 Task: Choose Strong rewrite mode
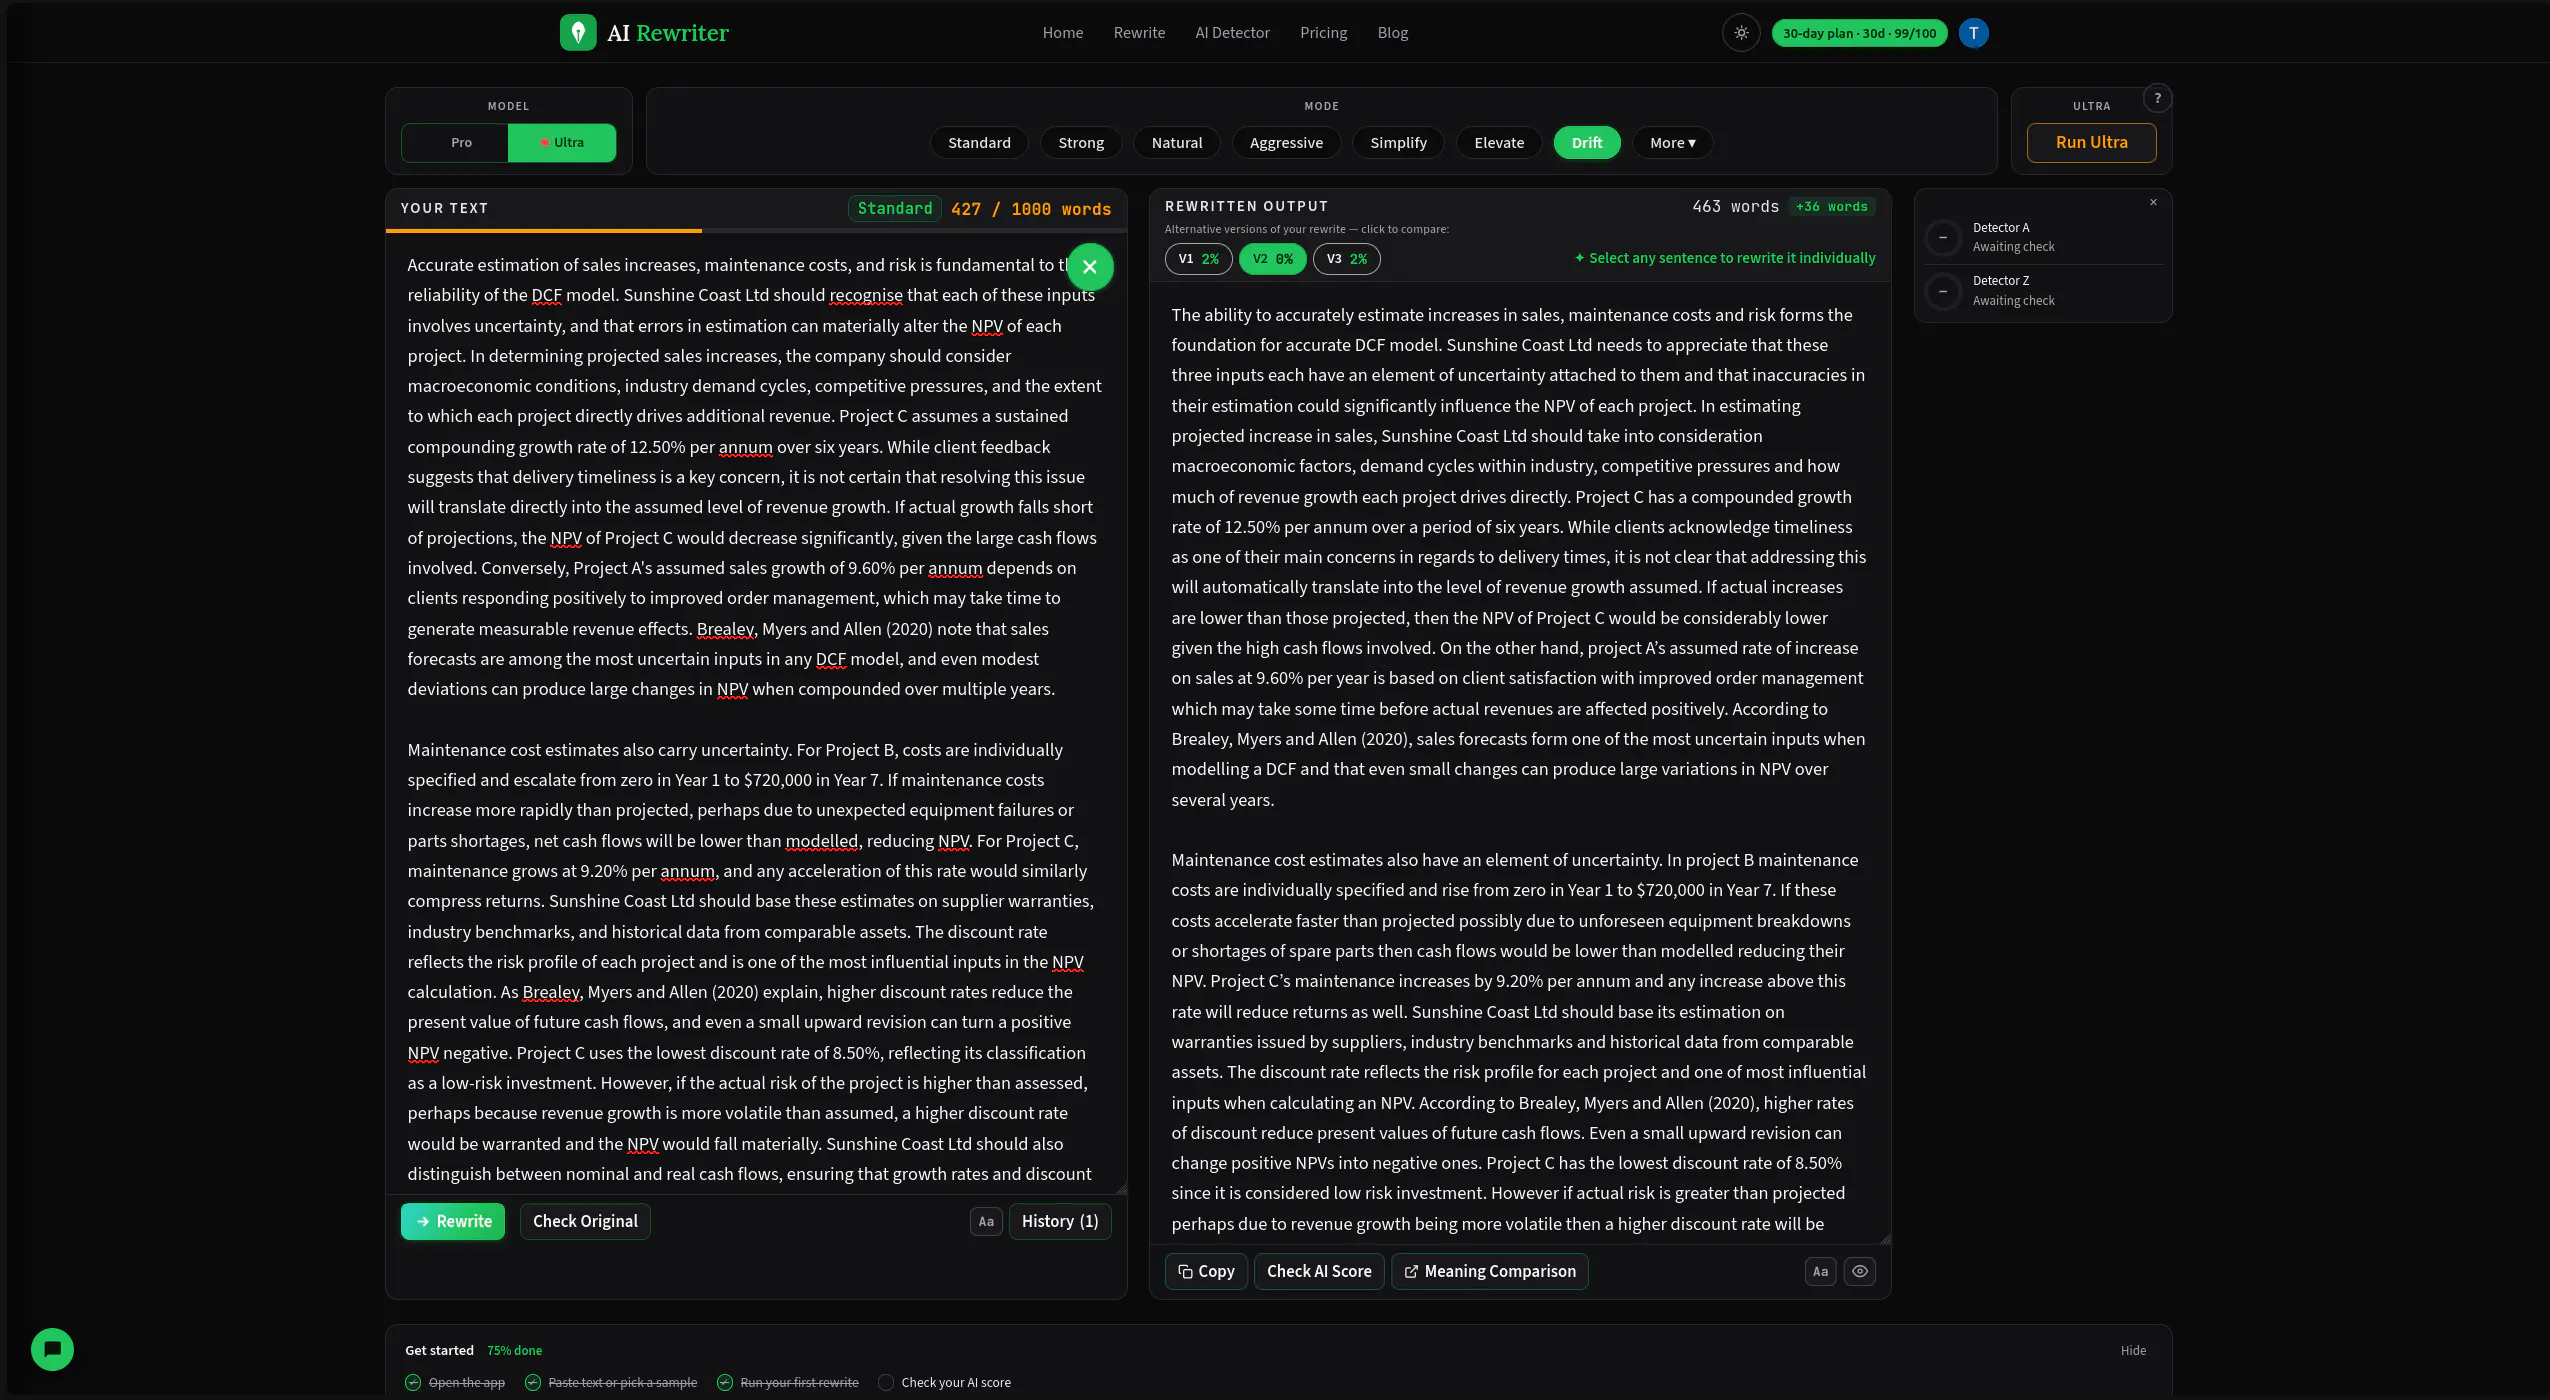[1081, 143]
